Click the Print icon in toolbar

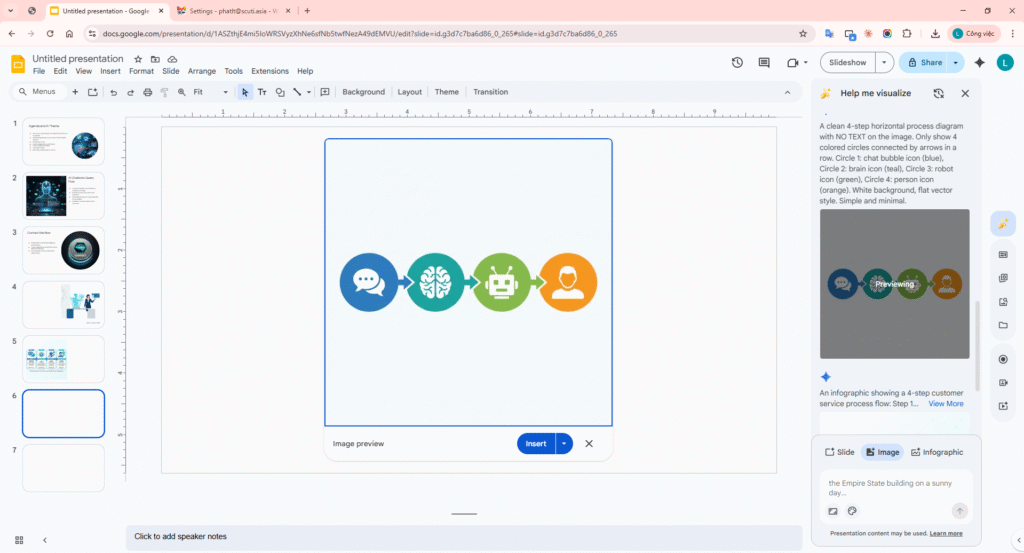(x=148, y=92)
